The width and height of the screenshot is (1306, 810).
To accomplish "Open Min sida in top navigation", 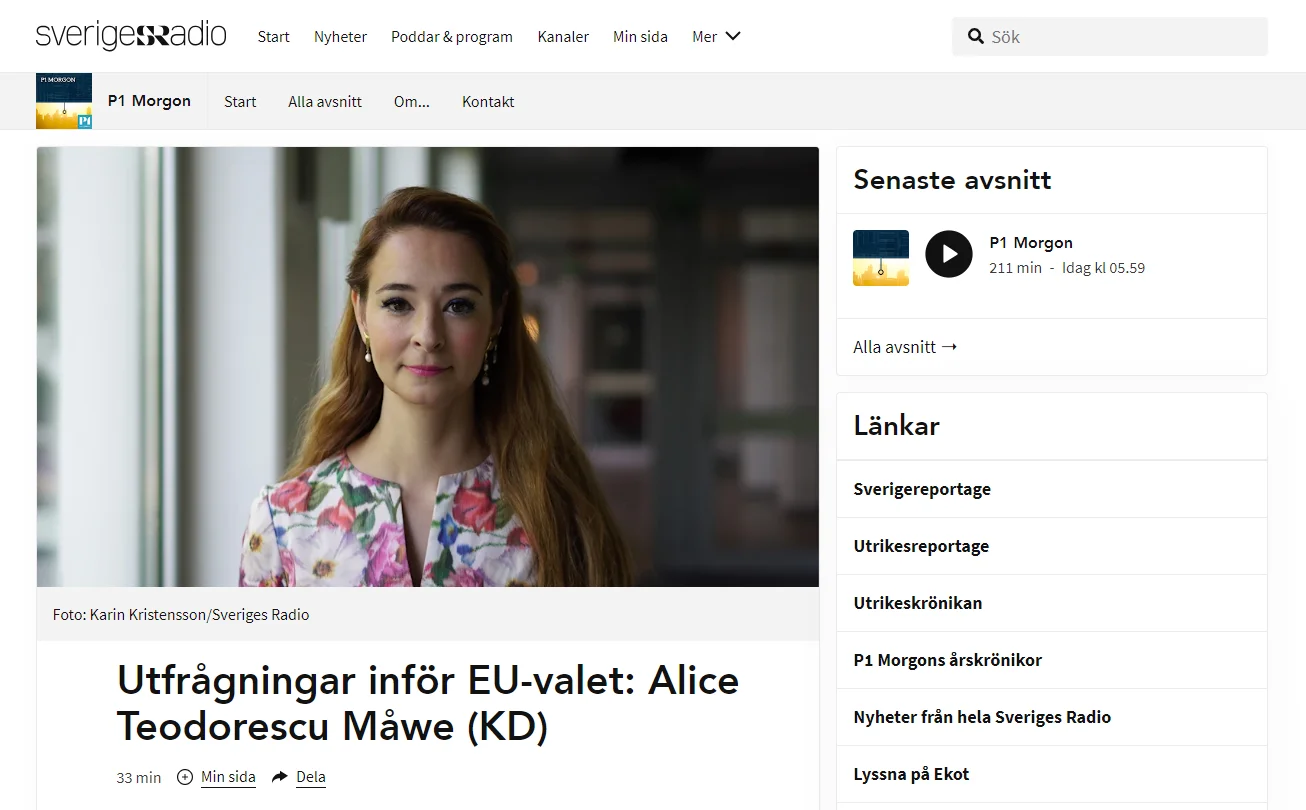I will (x=640, y=37).
